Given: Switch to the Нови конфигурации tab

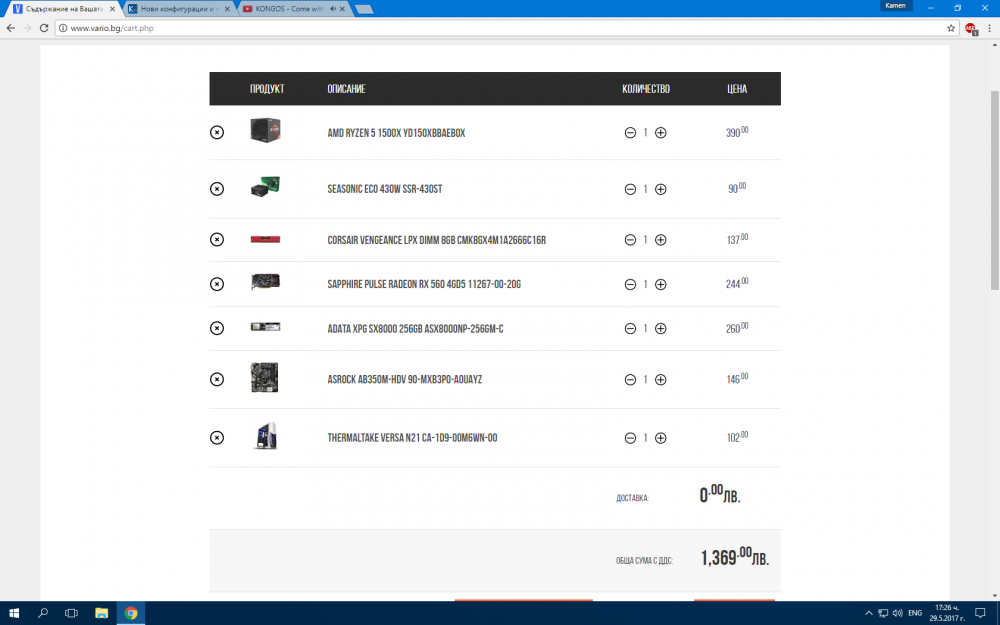Looking at the screenshot, I should [179, 9].
